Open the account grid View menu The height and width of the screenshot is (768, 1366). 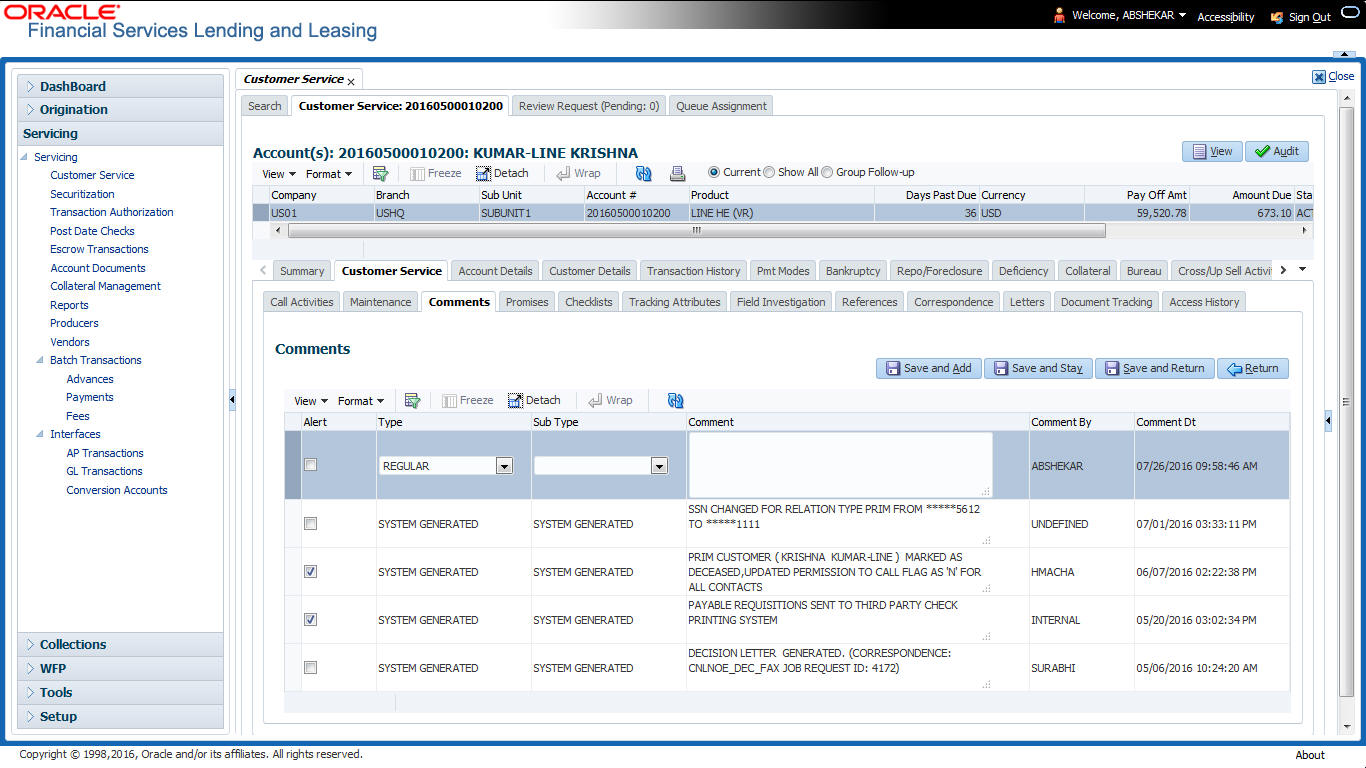pos(279,174)
